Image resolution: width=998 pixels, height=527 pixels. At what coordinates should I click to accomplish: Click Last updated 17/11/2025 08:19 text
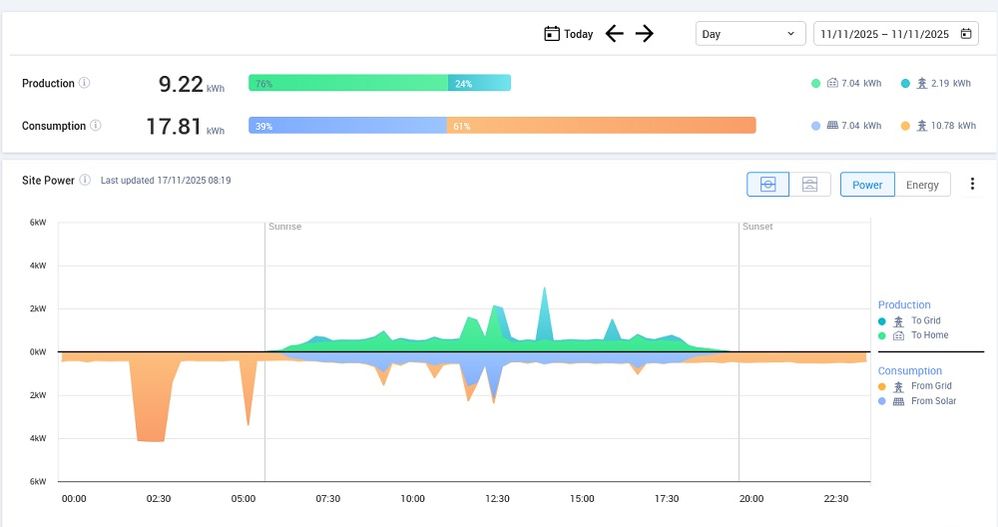coord(165,180)
